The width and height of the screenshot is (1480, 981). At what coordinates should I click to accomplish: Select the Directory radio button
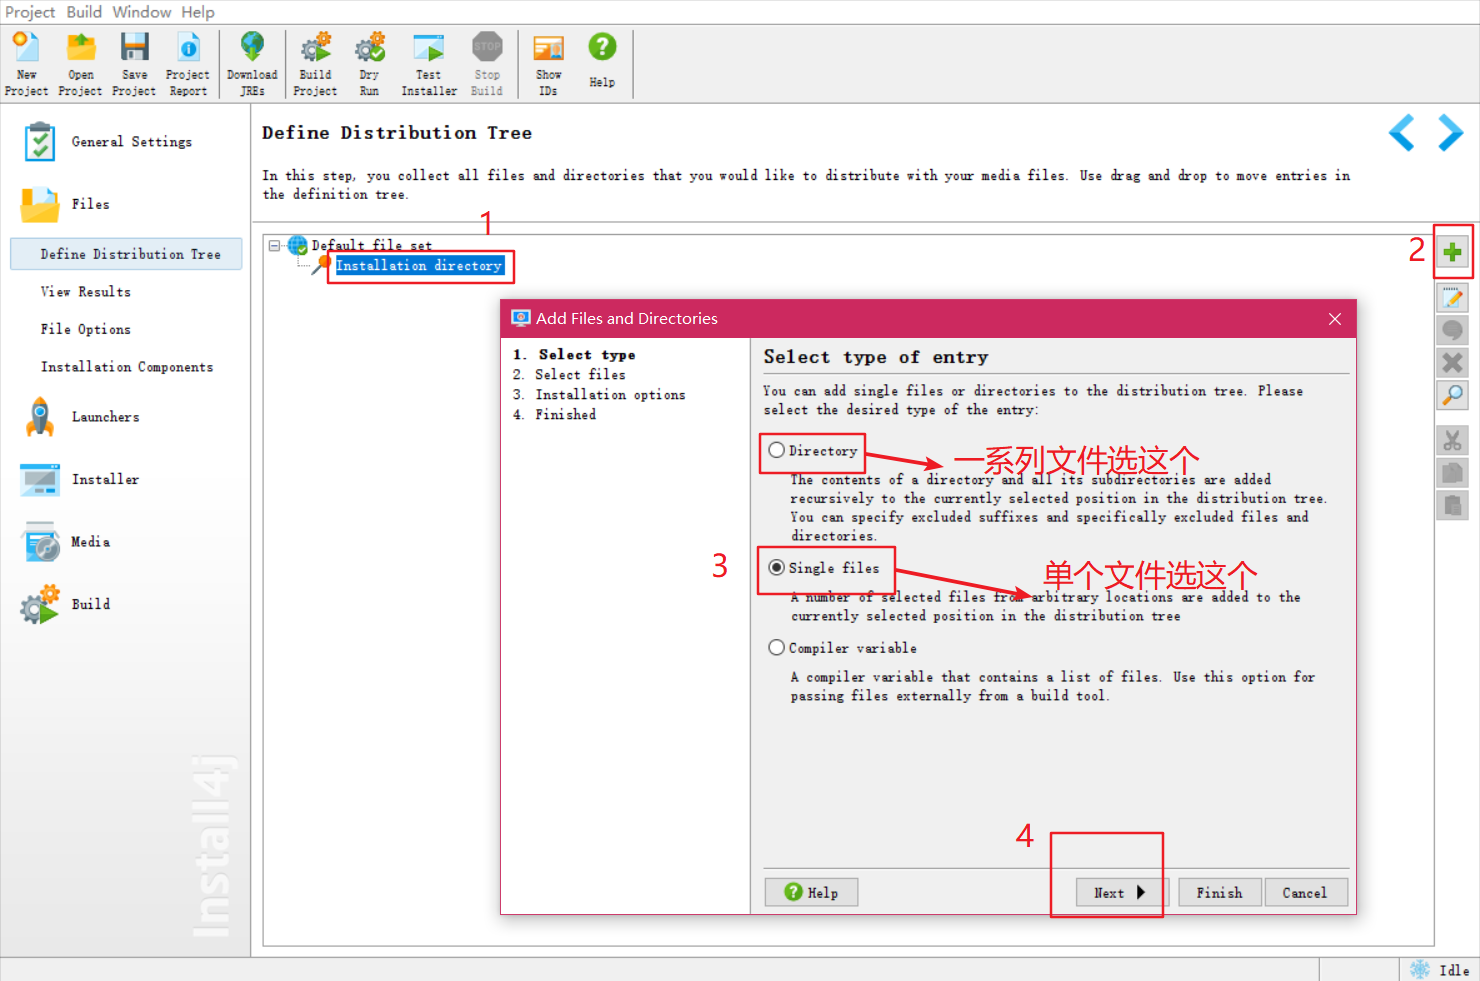tap(777, 451)
